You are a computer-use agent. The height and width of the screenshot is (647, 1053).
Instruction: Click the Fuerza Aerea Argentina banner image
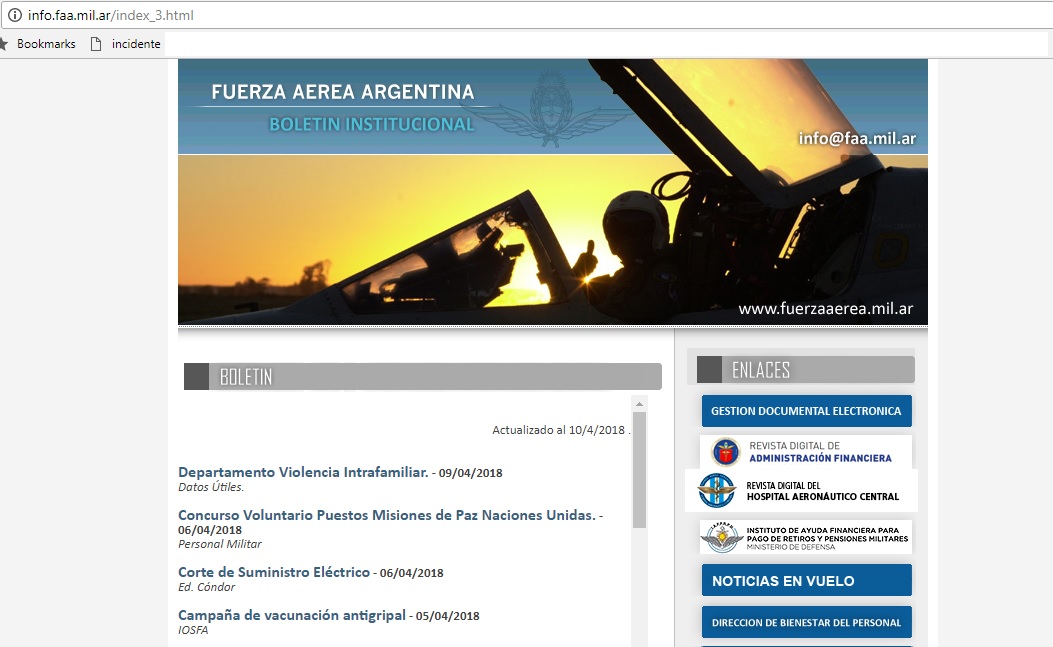[x=553, y=191]
